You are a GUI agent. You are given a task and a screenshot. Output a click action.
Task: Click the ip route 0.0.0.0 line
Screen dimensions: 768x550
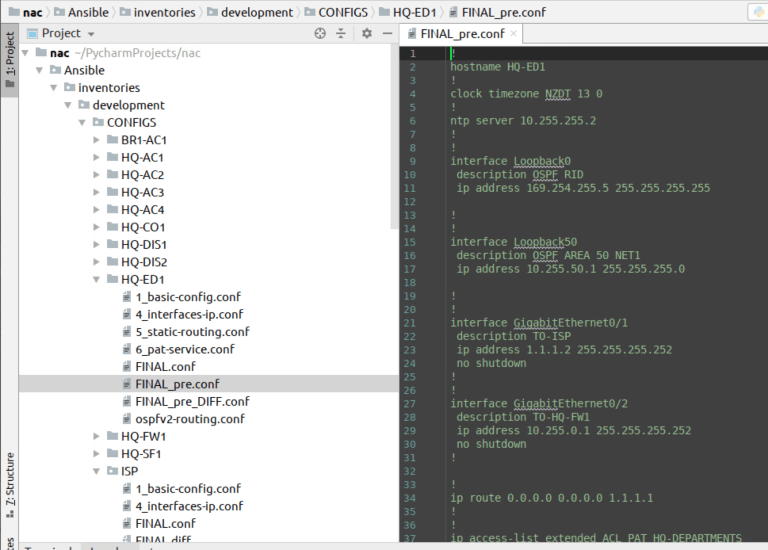(552, 498)
